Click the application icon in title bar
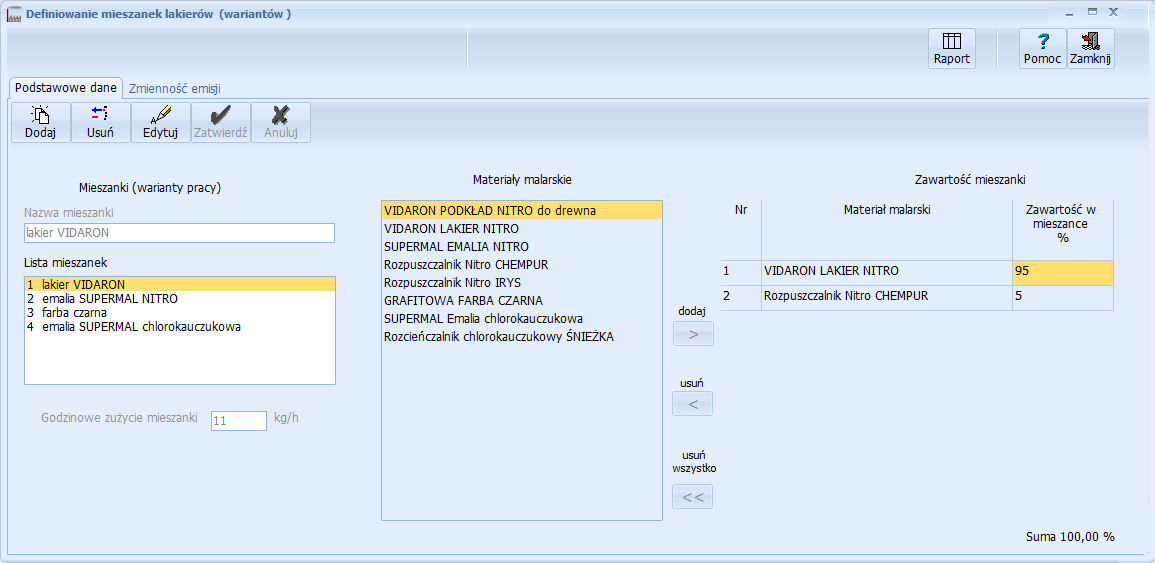 coord(14,13)
